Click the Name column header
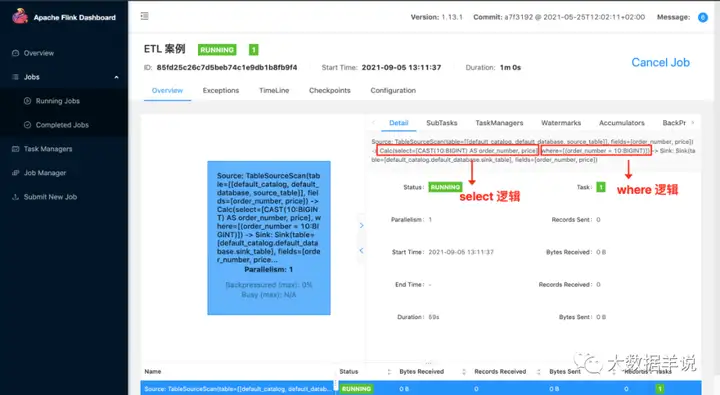Screen dimensions: 720x395 (153, 372)
